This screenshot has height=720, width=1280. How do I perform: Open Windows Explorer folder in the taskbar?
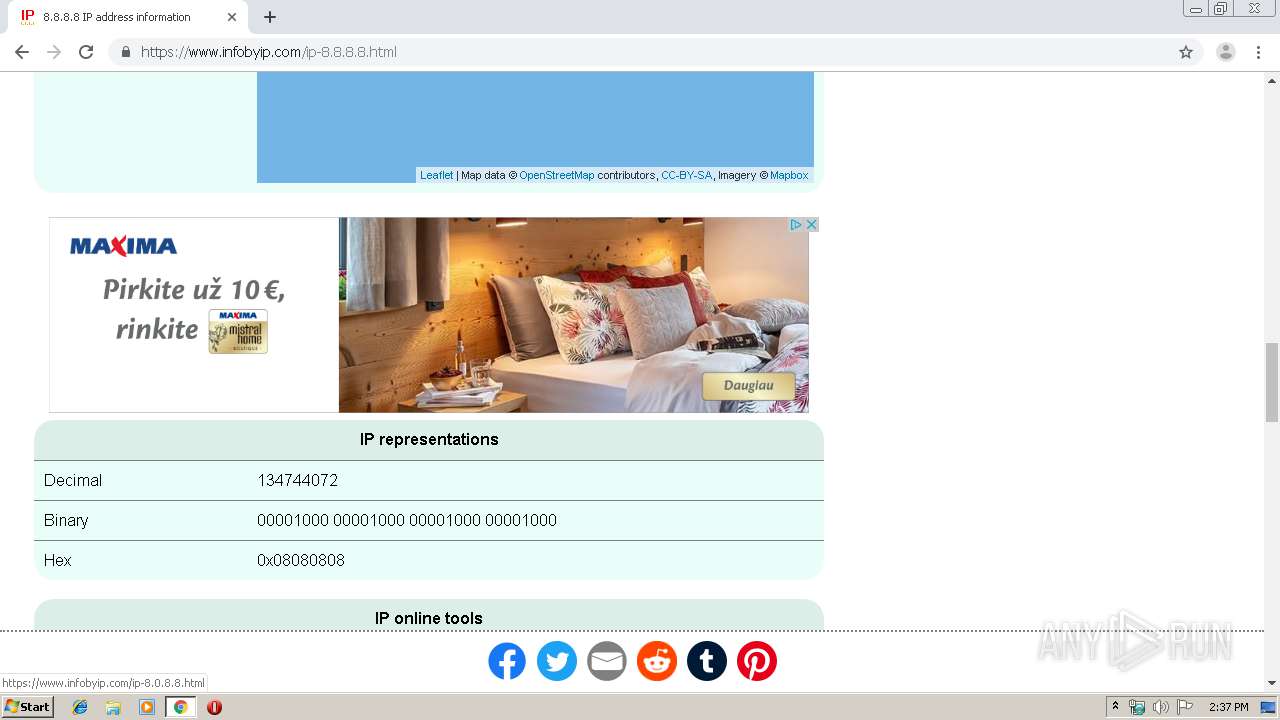(113, 707)
